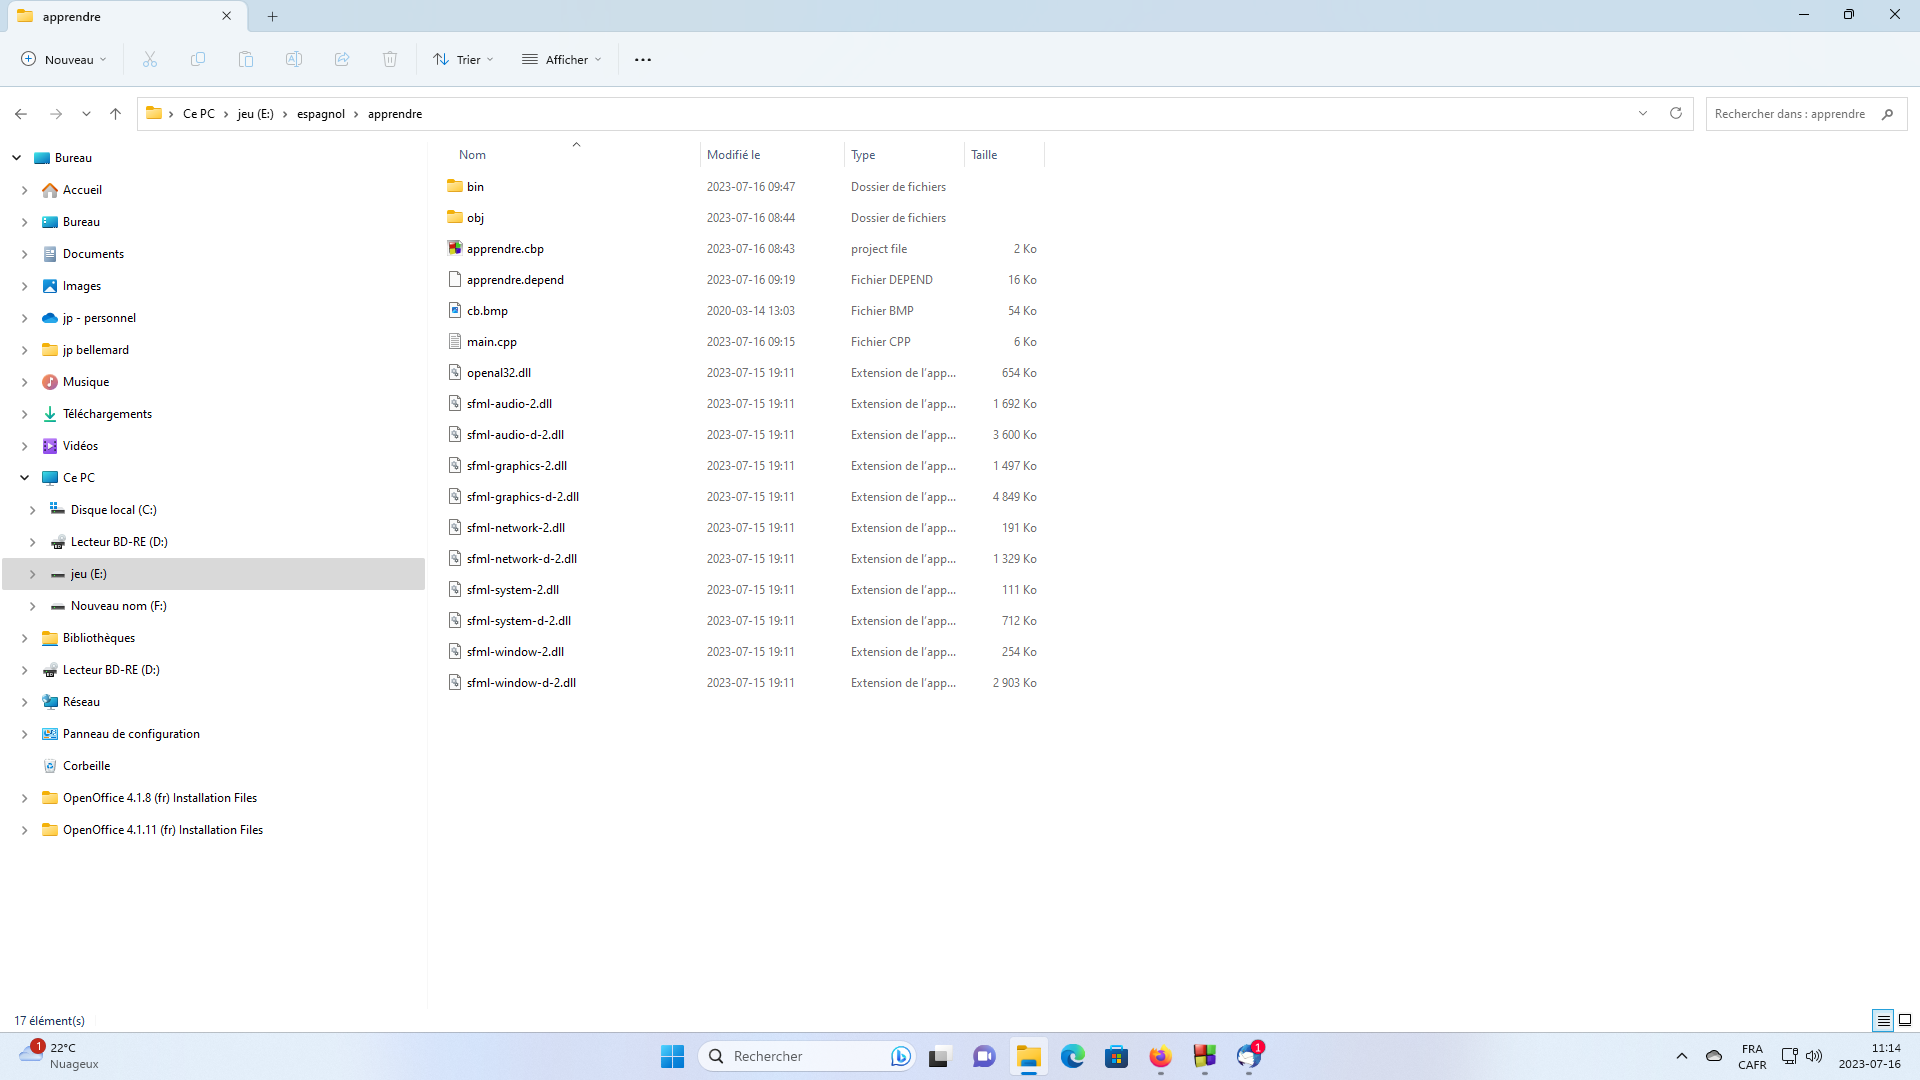Expand the jeu (E:) tree node
Viewport: 1920px width, 1080px height.
pos(33,574)
